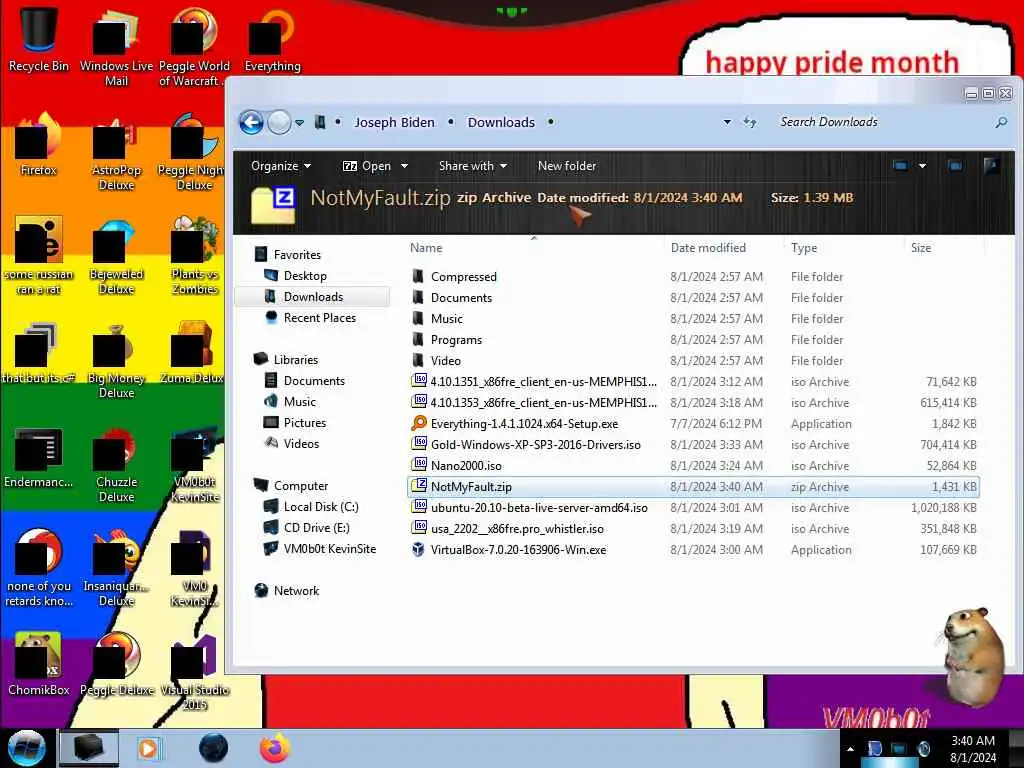1024x768 pixels.
Task: Open the Share with menu
Action: [473, 166]
